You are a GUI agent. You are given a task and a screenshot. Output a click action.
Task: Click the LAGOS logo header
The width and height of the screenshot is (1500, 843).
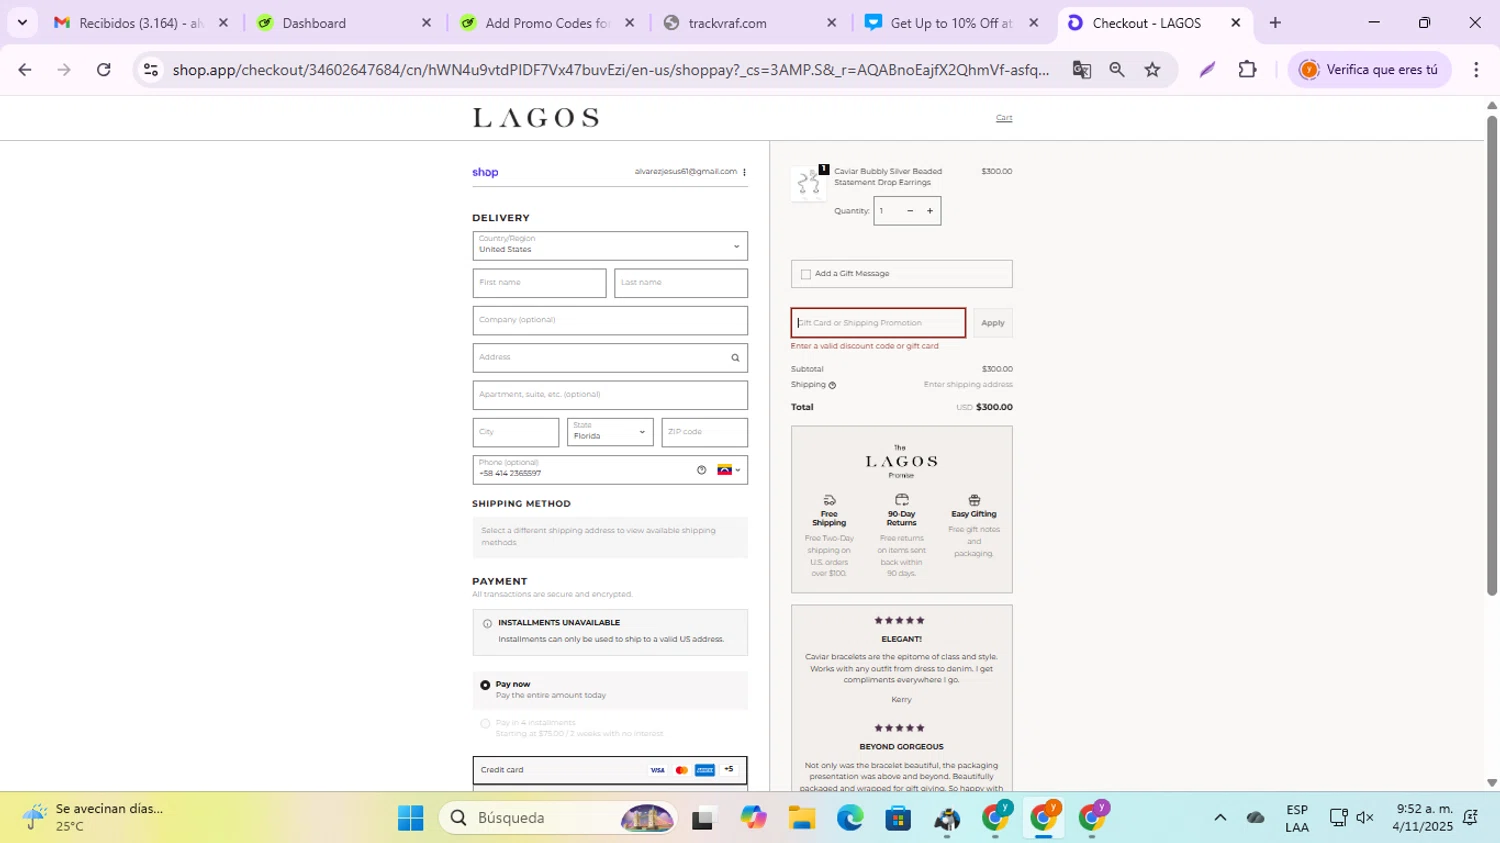(536, 118)
